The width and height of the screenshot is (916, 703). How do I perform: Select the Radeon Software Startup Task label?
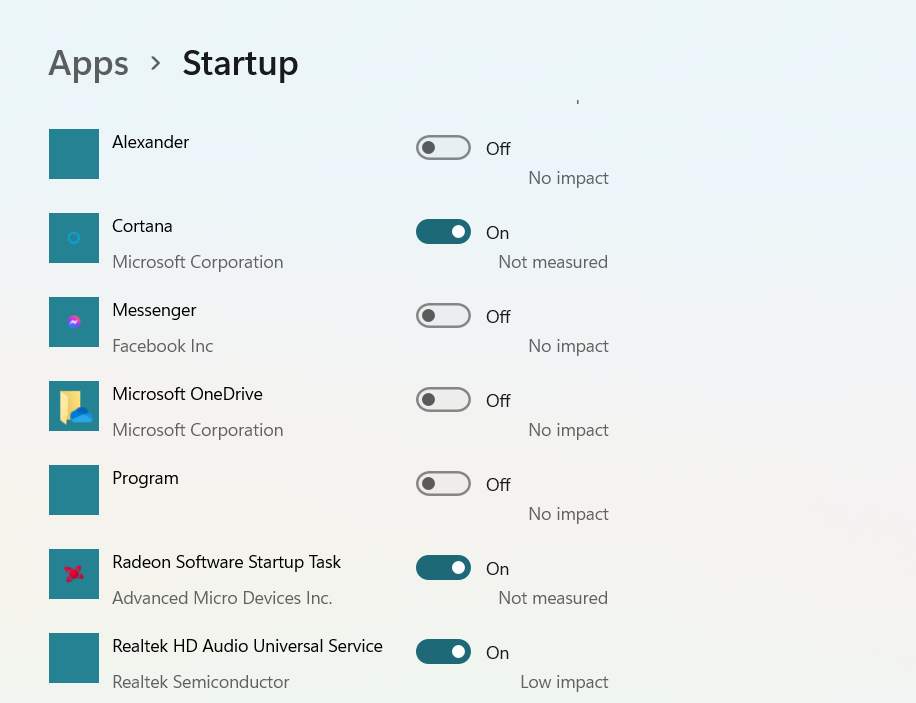(x=227, y=562)
